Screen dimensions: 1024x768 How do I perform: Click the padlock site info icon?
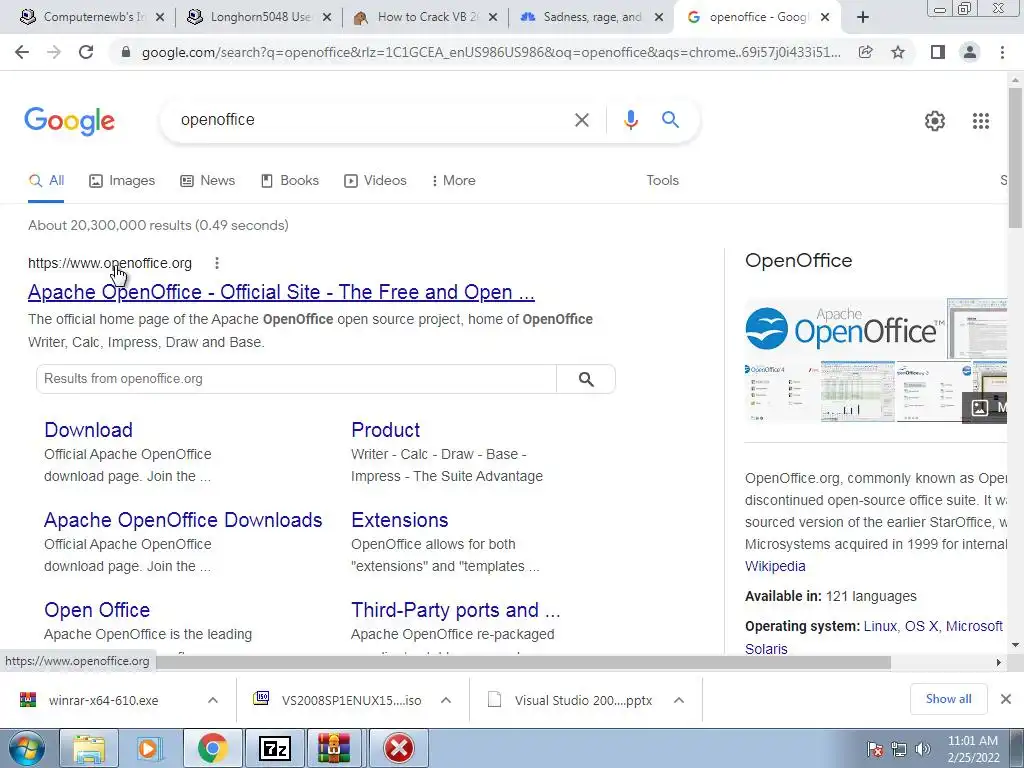126,52
